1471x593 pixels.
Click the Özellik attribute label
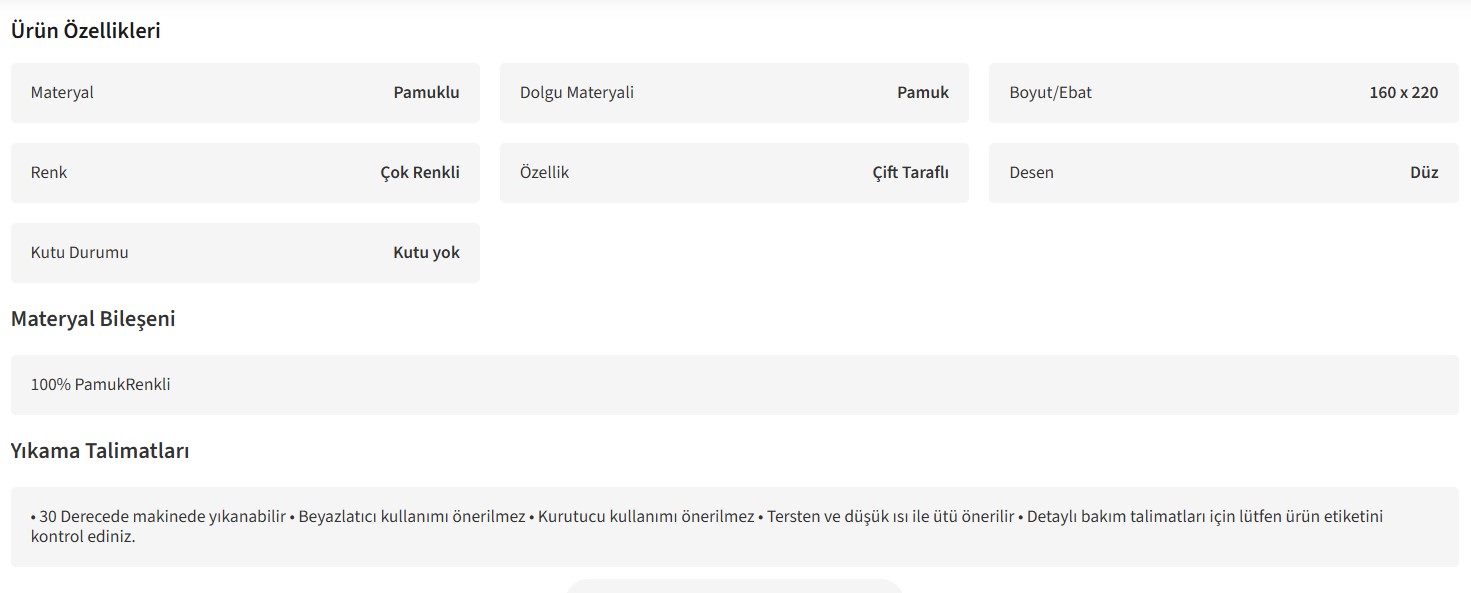tap(544, 173)
